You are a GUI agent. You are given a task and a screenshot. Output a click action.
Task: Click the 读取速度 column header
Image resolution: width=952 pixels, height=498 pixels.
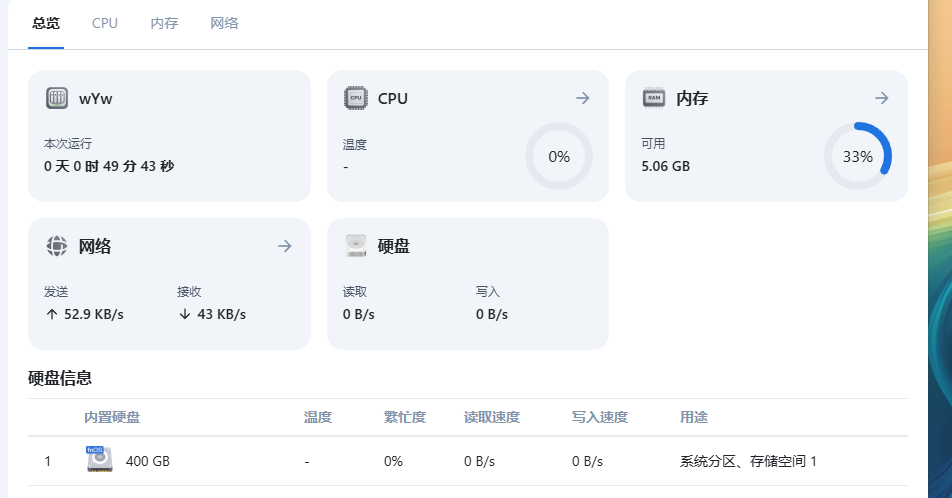492,417
